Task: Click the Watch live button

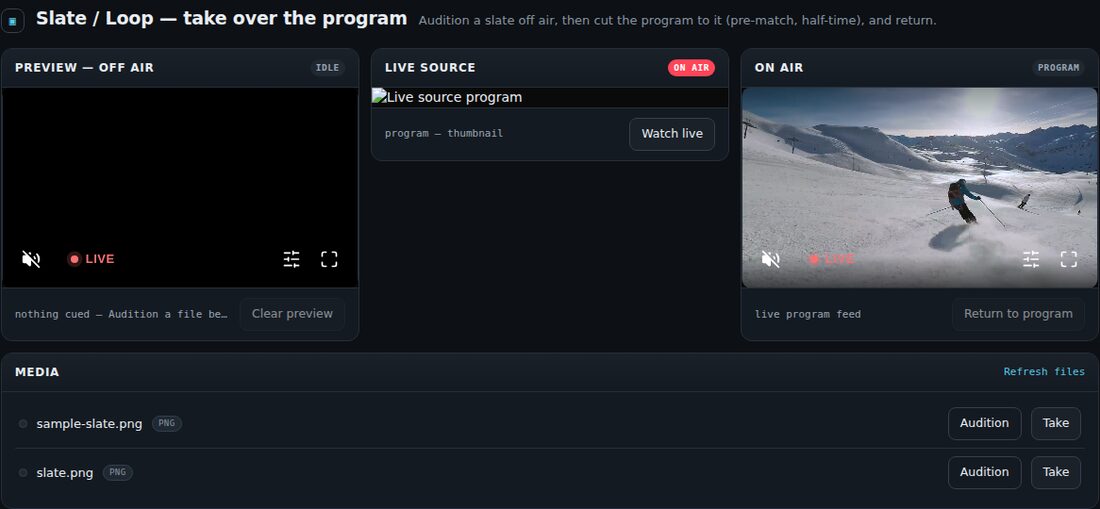Action: pyautogui.click(x=672, y=134)
